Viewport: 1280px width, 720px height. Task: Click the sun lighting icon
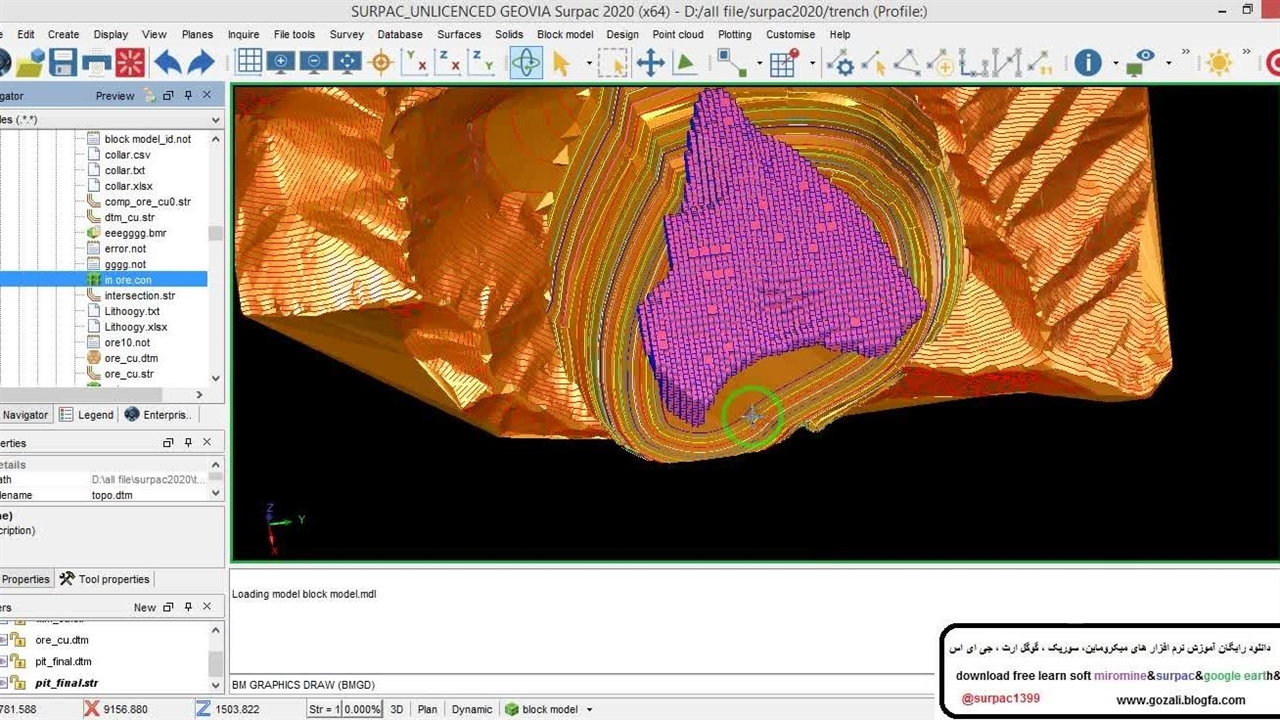[1219, 63]
